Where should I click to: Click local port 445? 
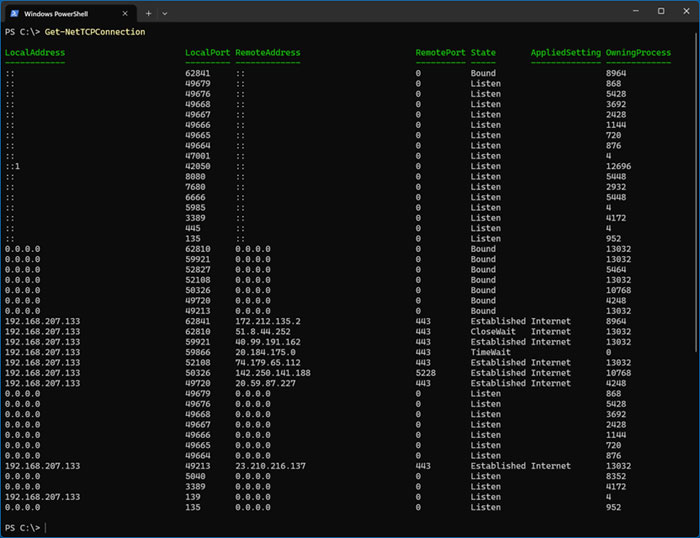[193, 228]
